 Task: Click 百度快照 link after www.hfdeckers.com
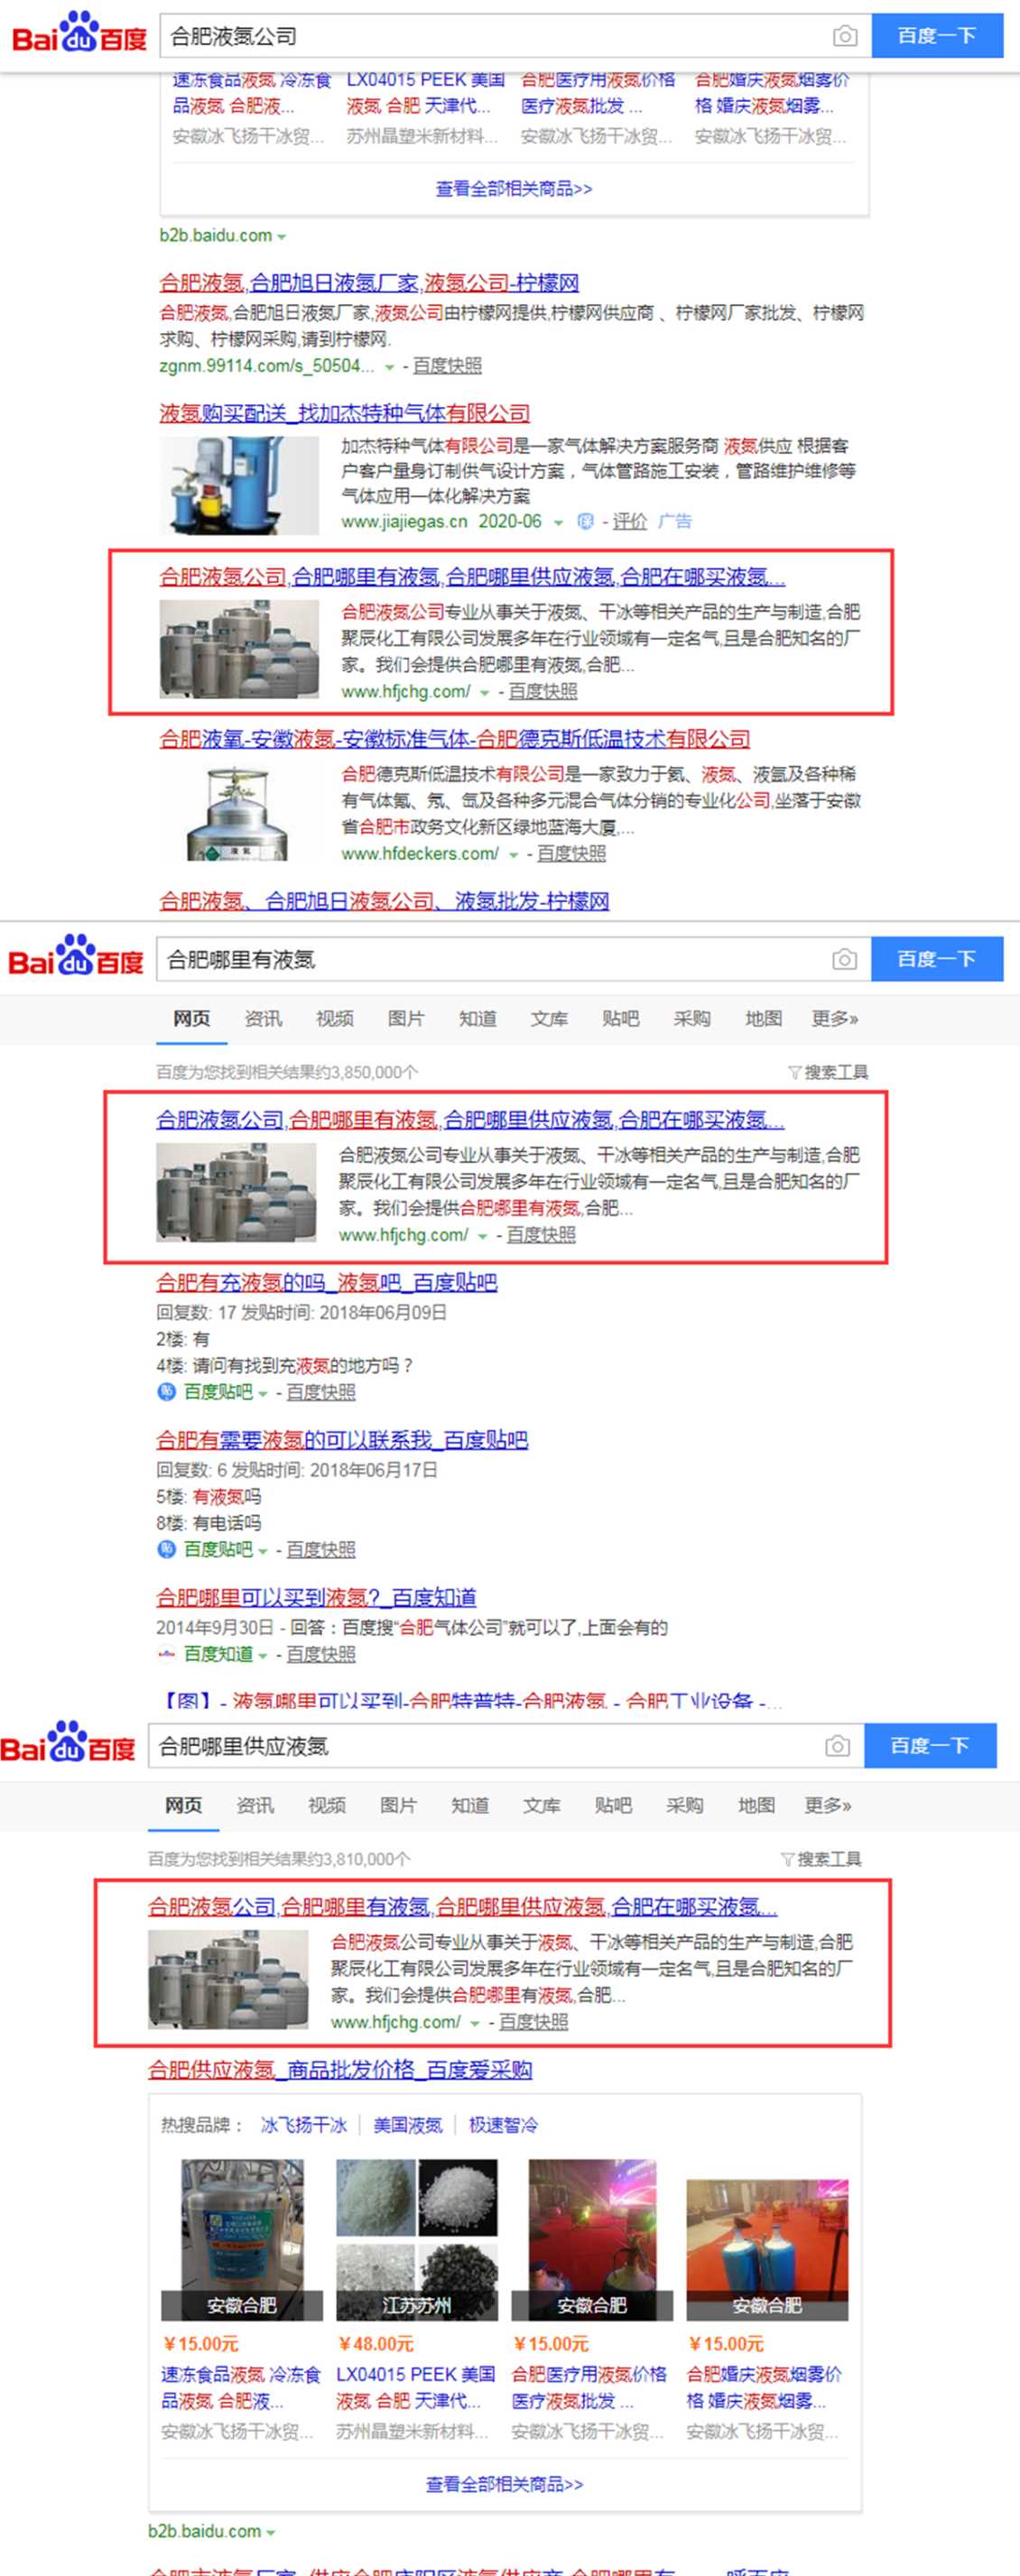571,853
